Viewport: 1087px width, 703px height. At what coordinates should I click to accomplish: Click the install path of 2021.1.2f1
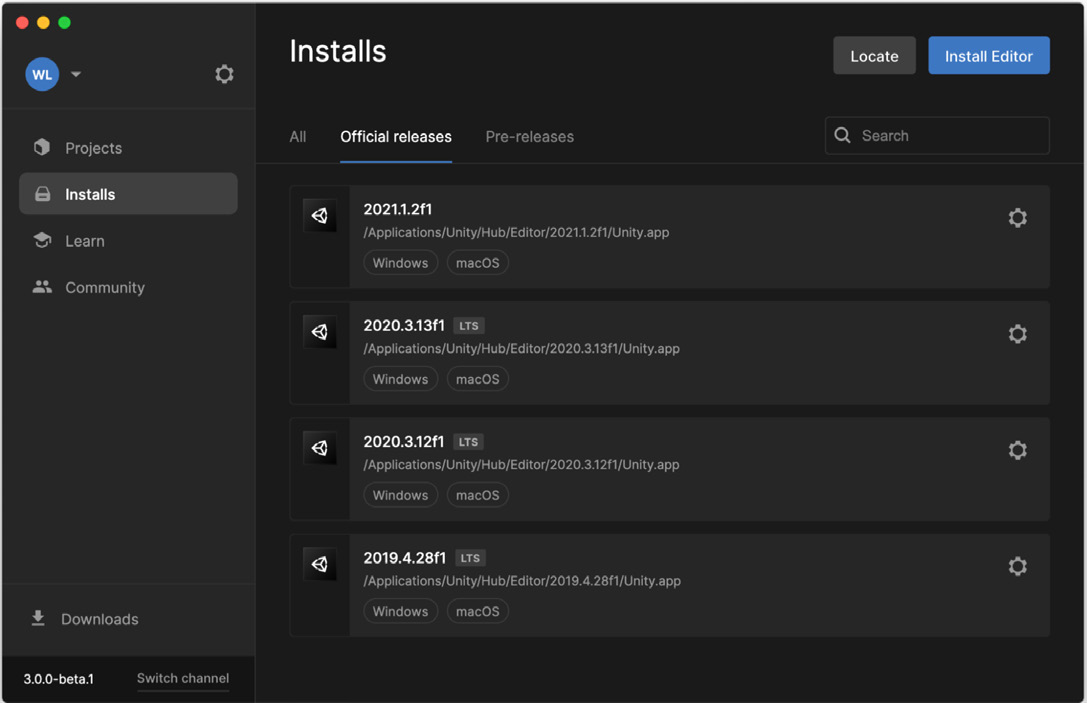tap(516, 232)
